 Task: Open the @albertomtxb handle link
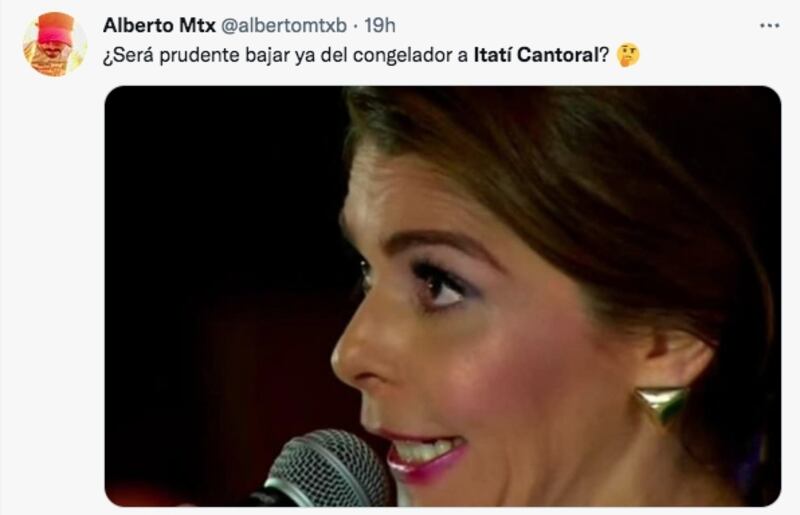284,26
